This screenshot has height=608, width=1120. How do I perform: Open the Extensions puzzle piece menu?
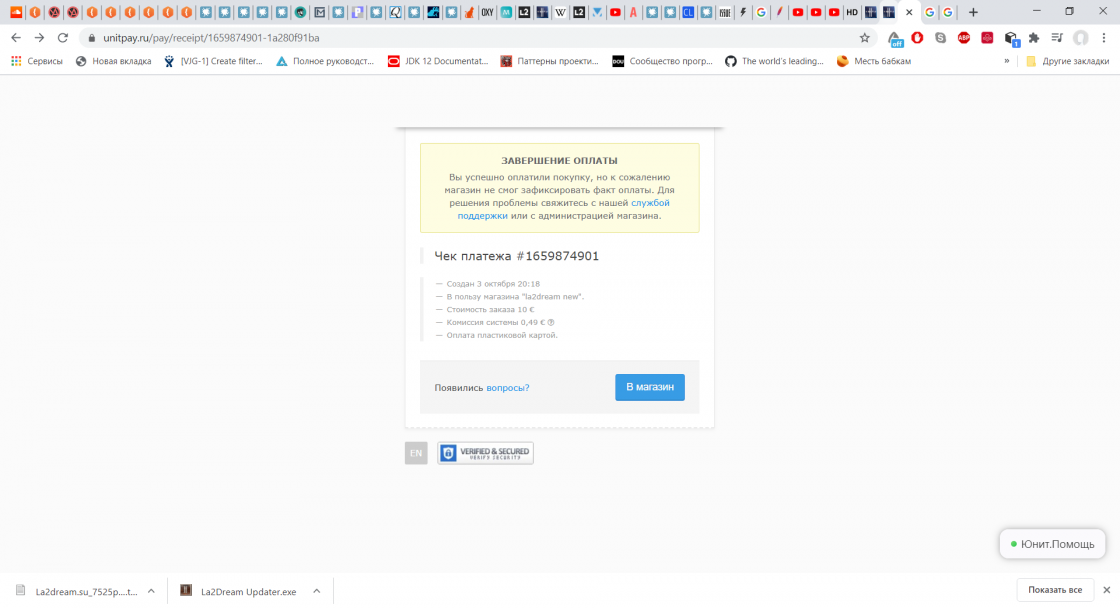tap(1034, 38)
